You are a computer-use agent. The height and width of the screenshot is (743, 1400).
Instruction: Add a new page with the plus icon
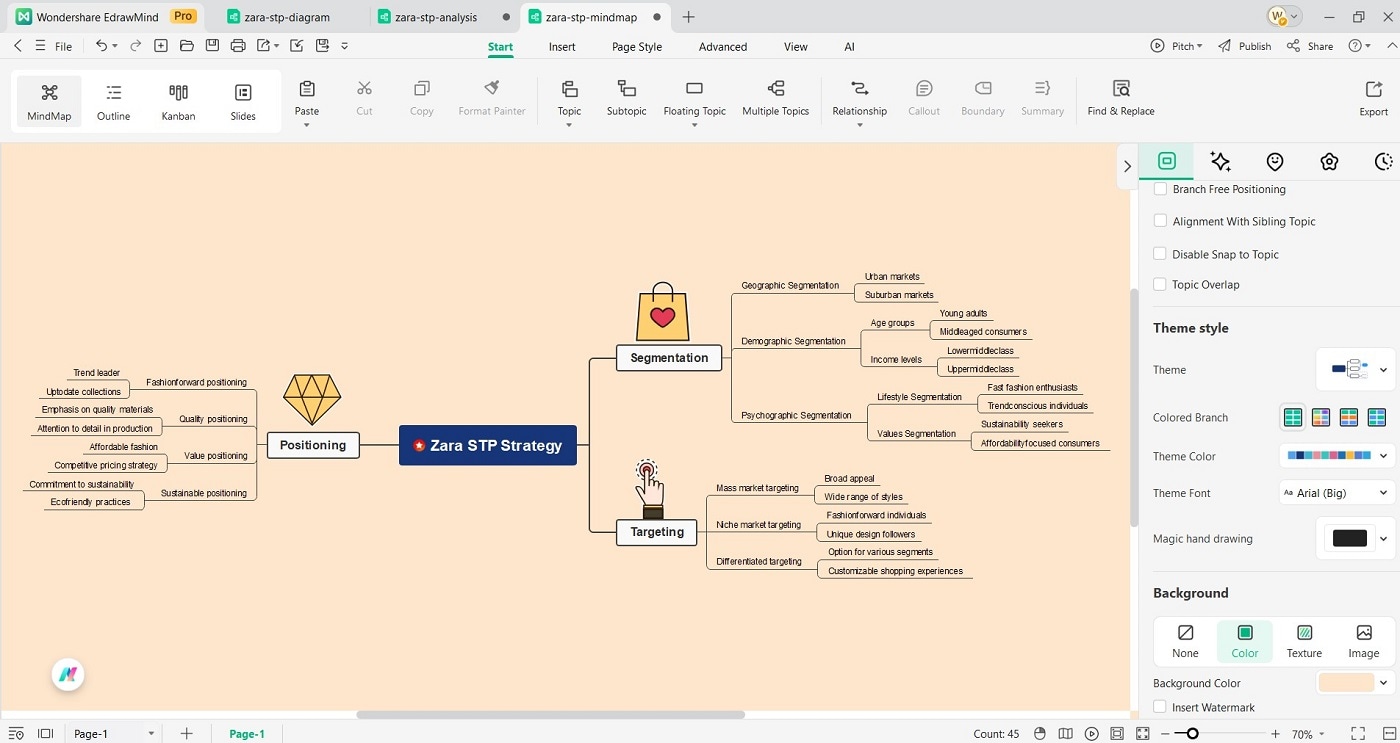[186, 734]
